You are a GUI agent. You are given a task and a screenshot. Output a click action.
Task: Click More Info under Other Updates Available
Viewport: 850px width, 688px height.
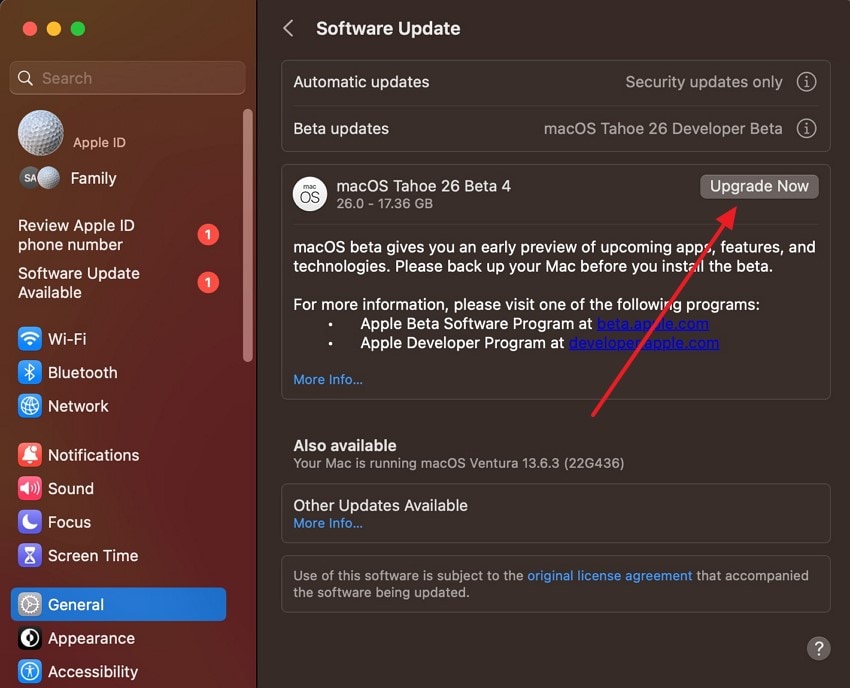pyautogui.click(x=328, y=523)
